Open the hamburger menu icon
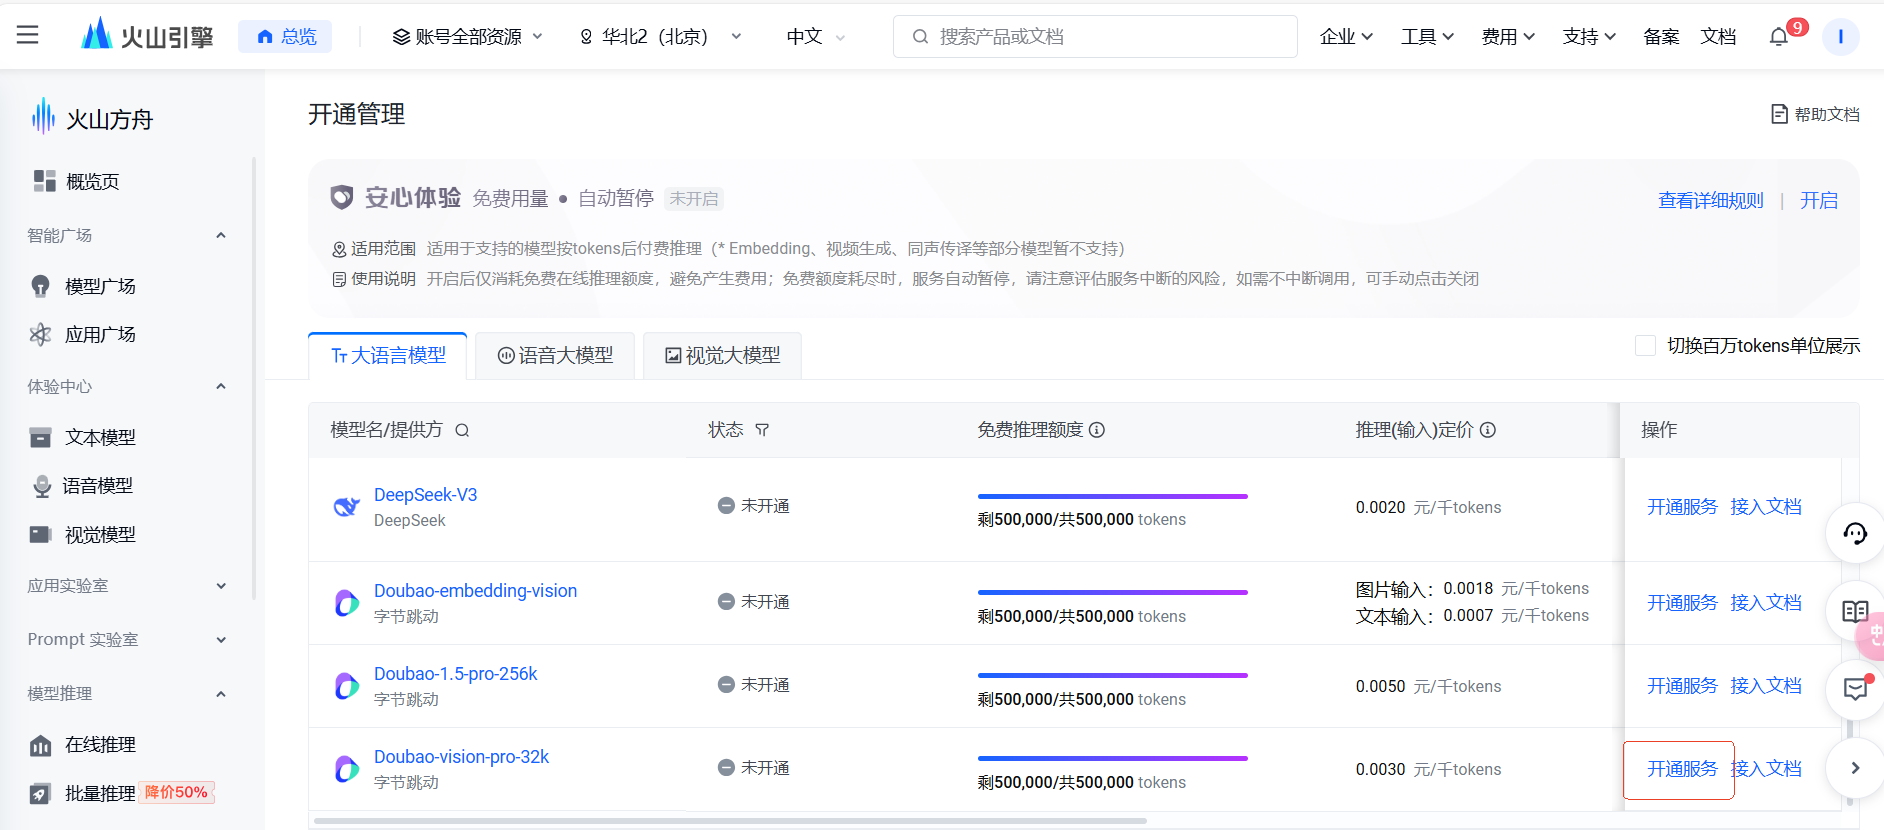 [28, 36]
